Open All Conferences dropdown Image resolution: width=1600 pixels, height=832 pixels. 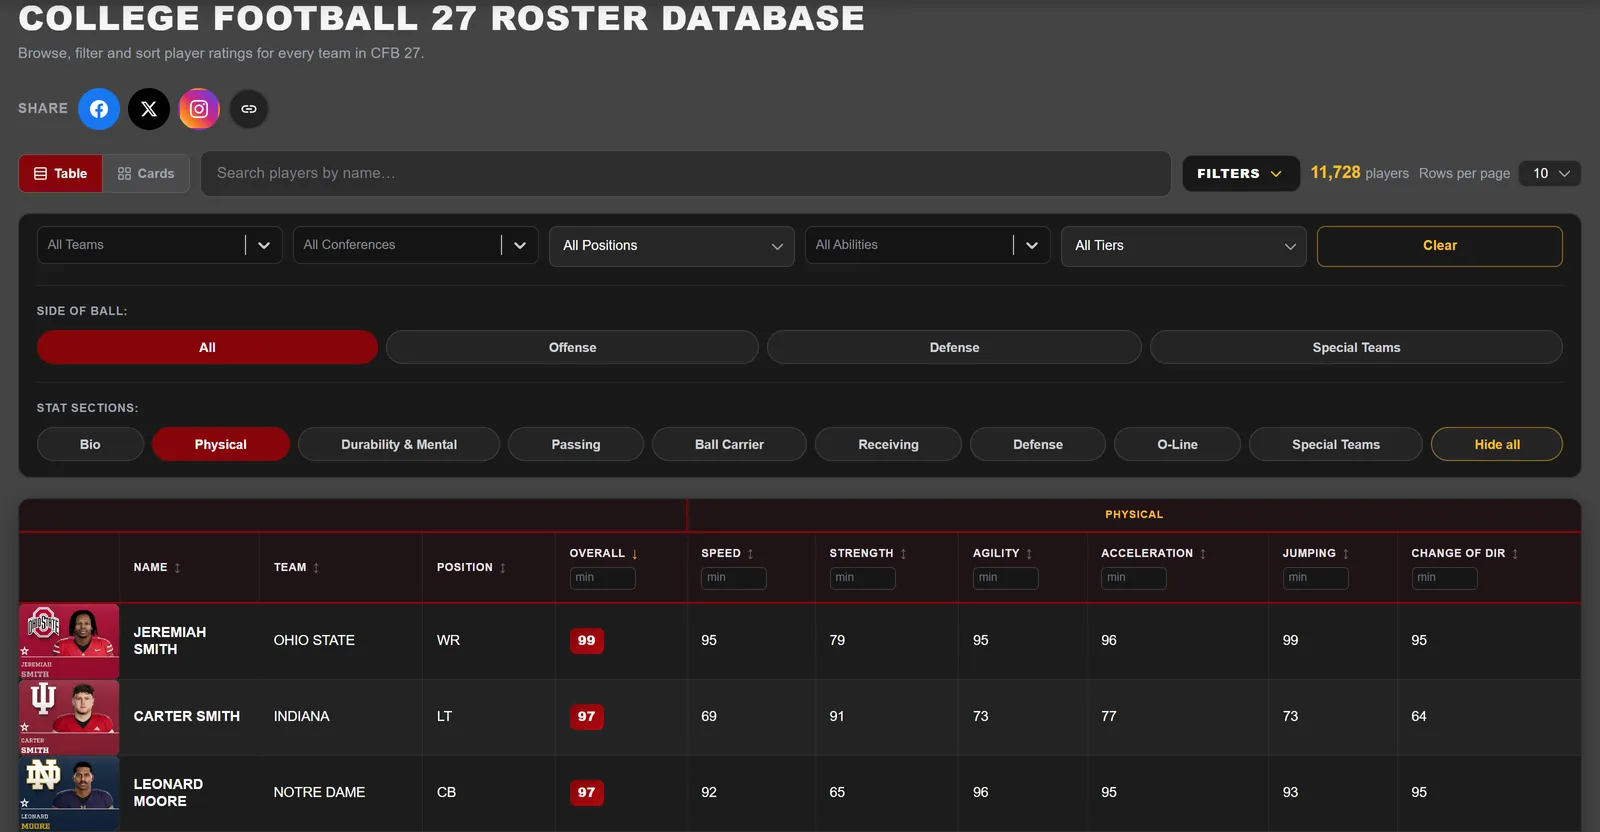[x=416, y=245]
